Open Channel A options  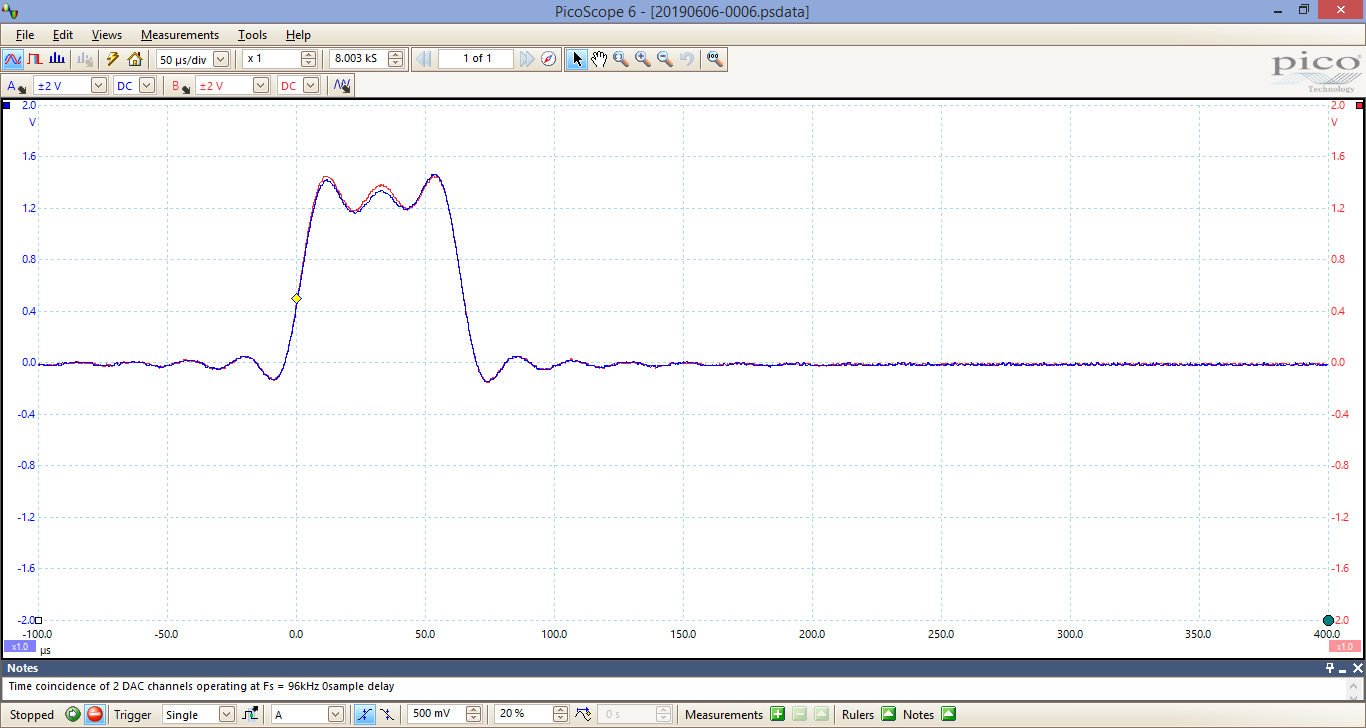click(x=16, y=86)
